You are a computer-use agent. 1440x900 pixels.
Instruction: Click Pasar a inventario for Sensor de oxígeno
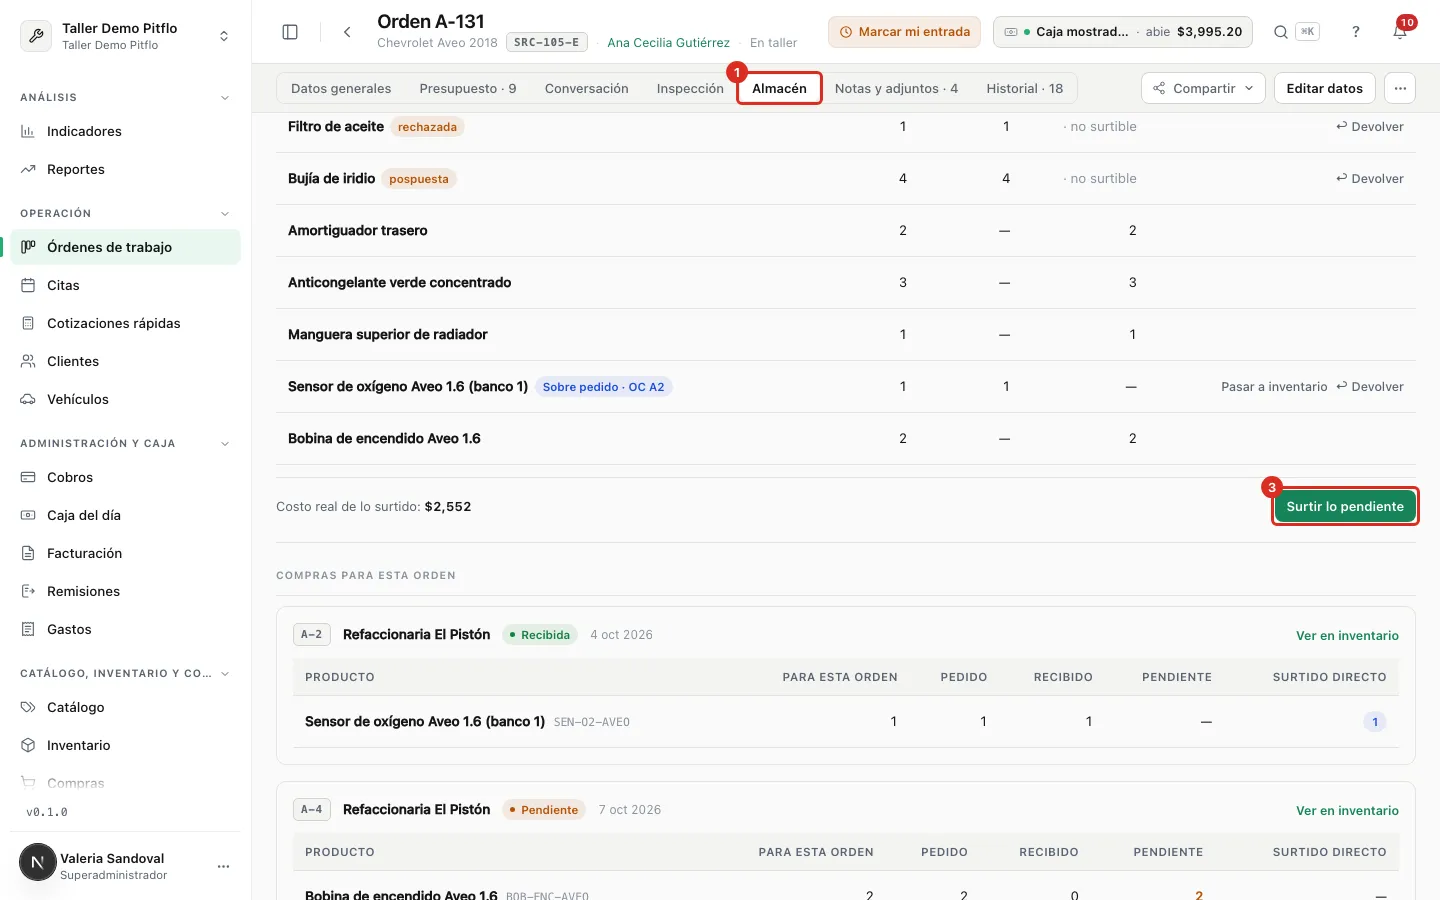pyautogui.click(x=1274, y=387)
